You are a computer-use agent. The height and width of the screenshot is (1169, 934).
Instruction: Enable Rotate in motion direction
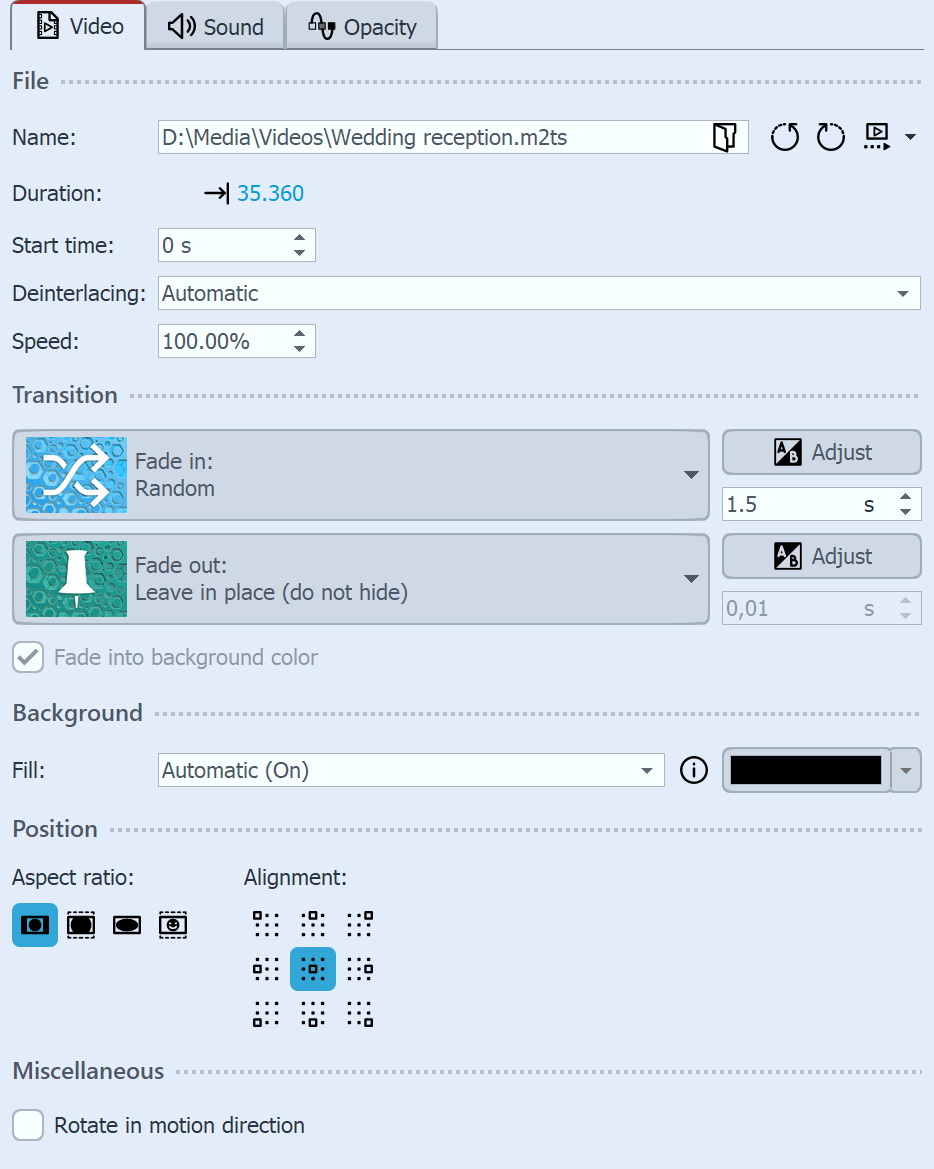click(x=28, y=1125)
